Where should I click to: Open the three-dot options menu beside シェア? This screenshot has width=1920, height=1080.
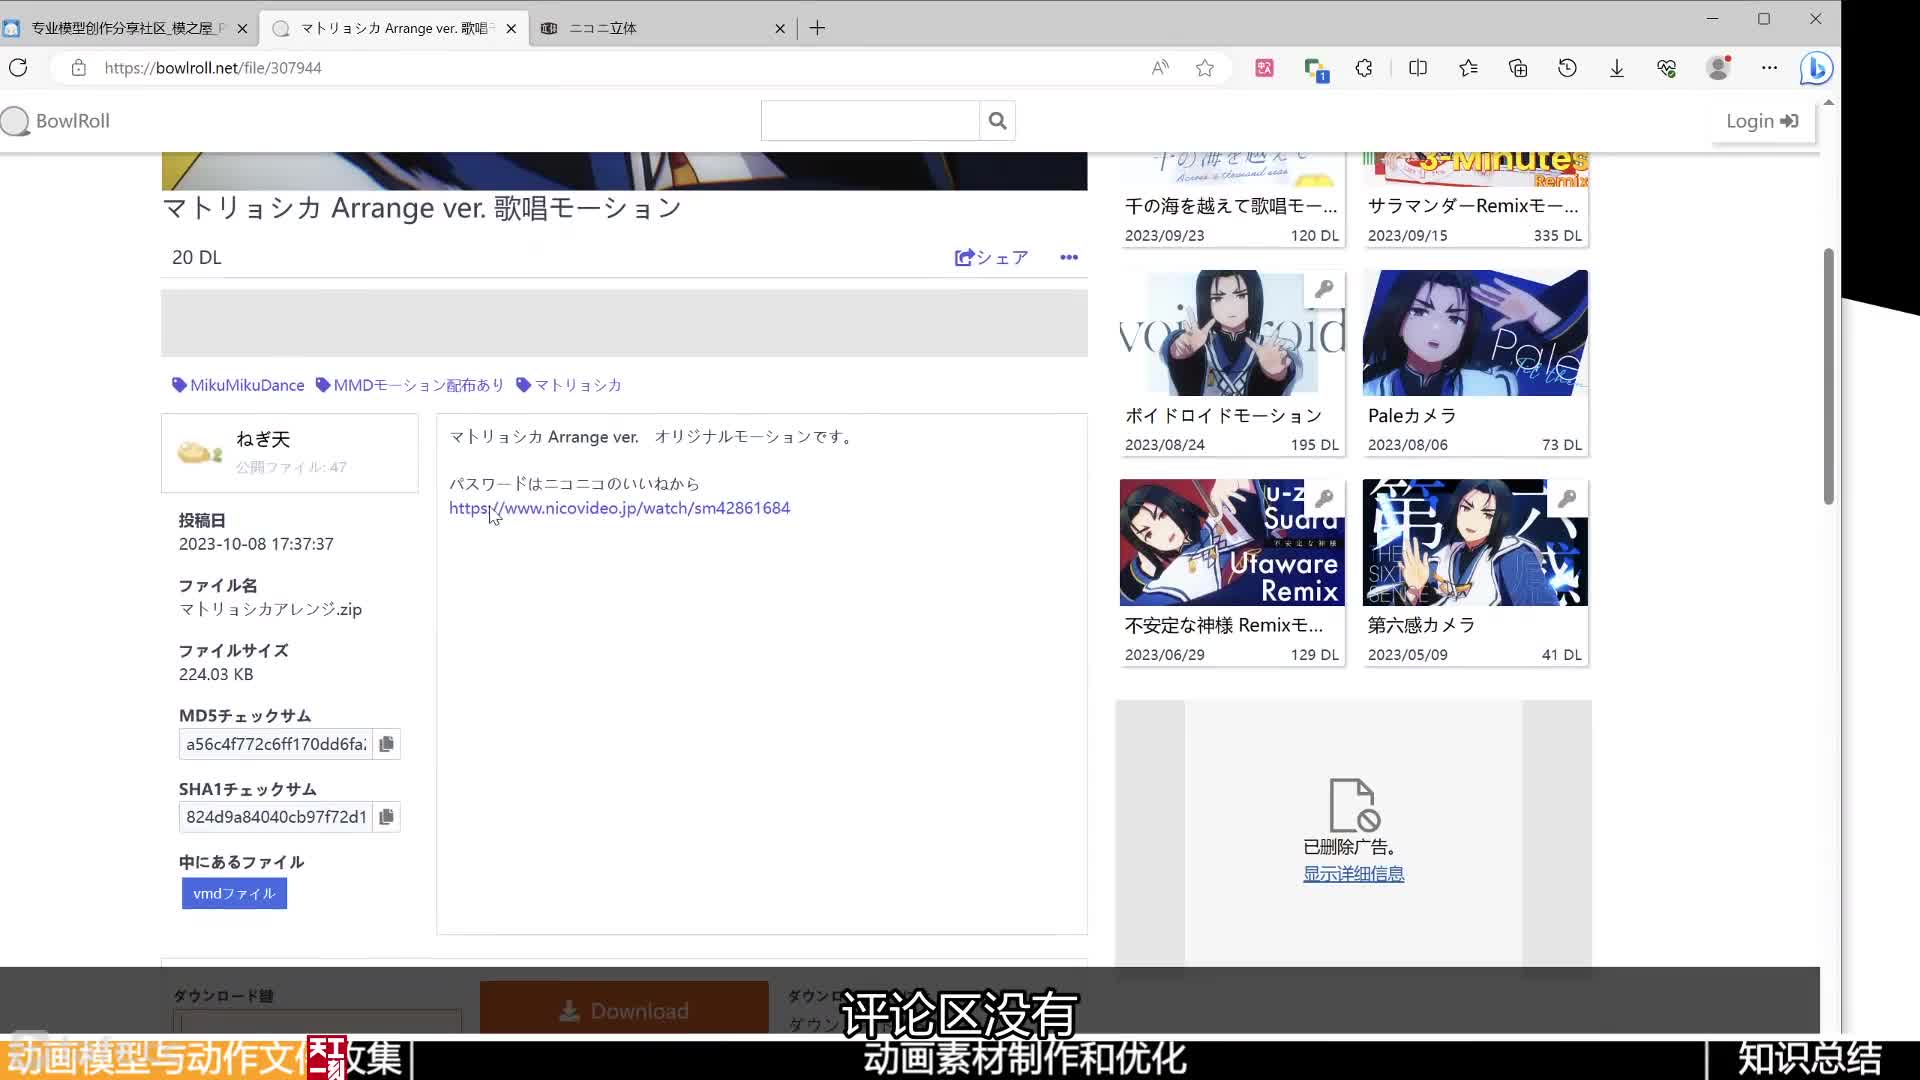coord(1069,258)
